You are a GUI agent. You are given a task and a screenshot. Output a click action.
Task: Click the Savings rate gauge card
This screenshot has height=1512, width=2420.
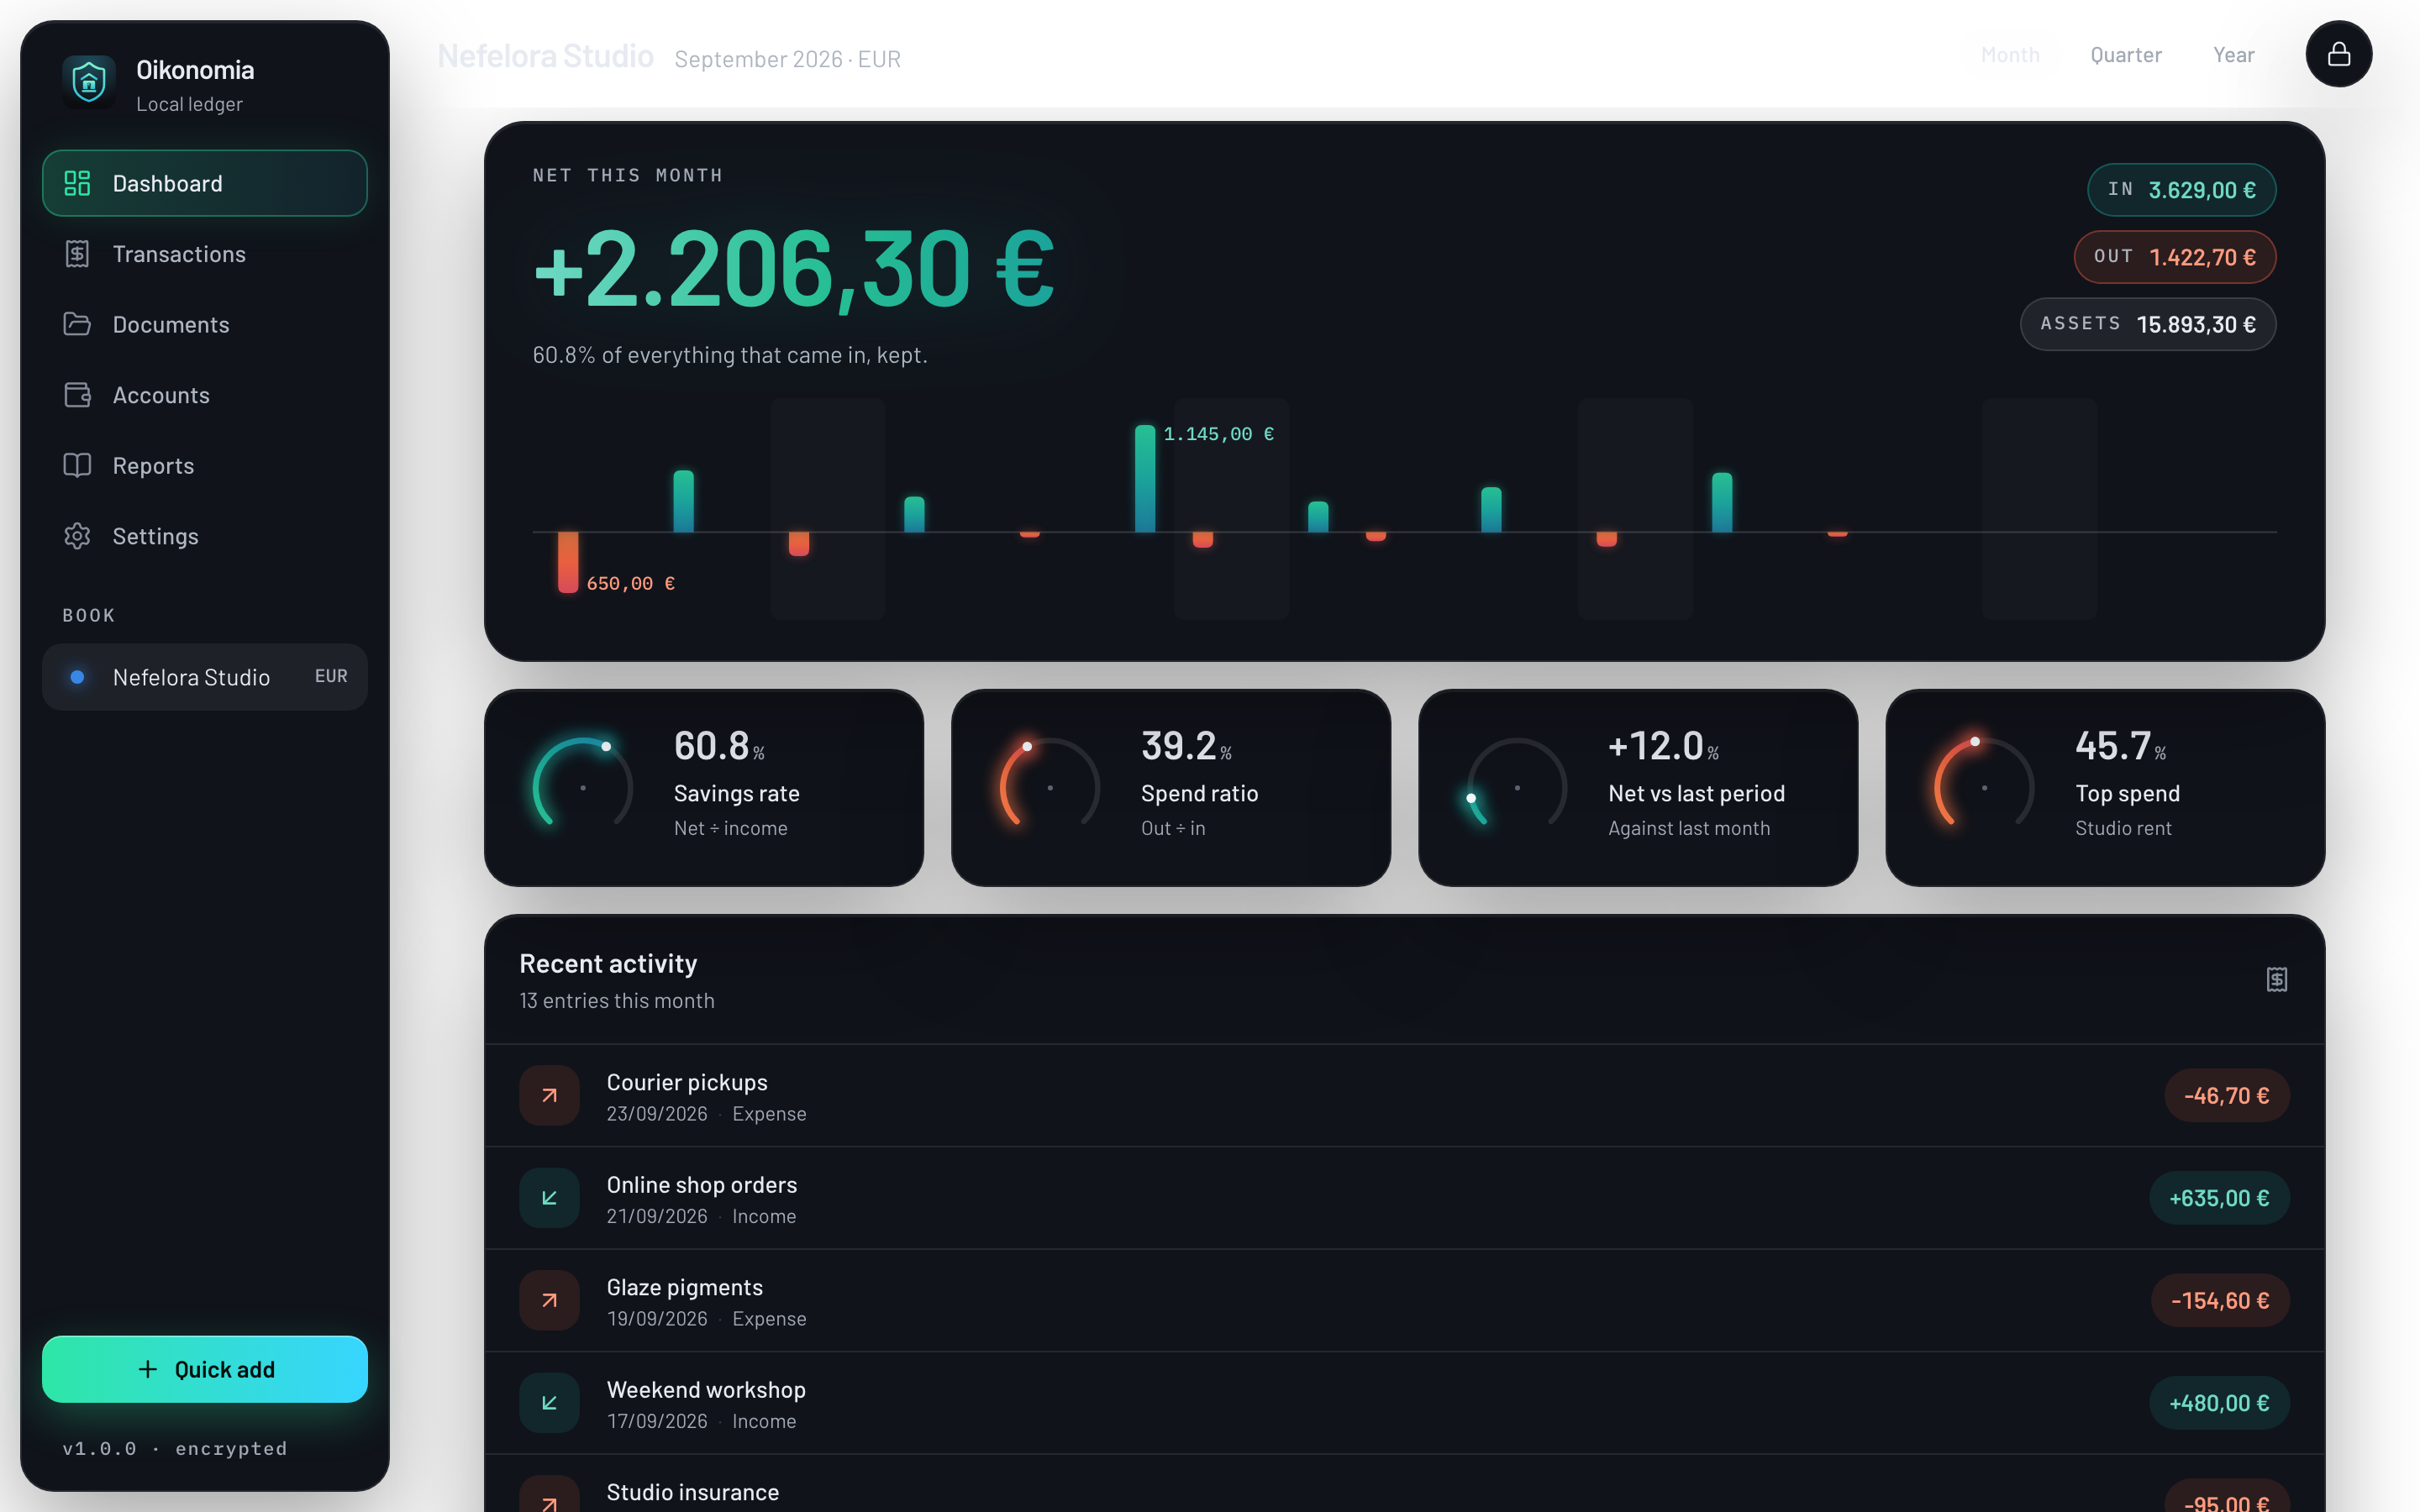click(704, 788)
